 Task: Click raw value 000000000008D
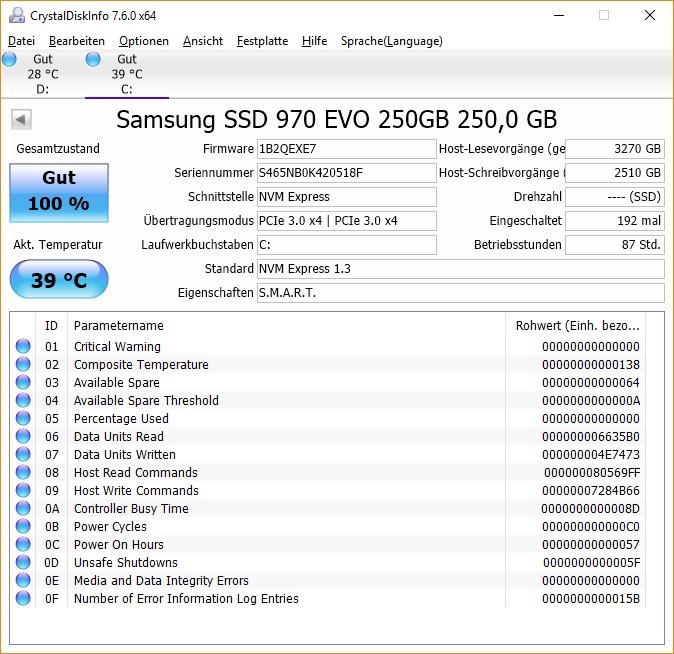[x=590, y=509]
